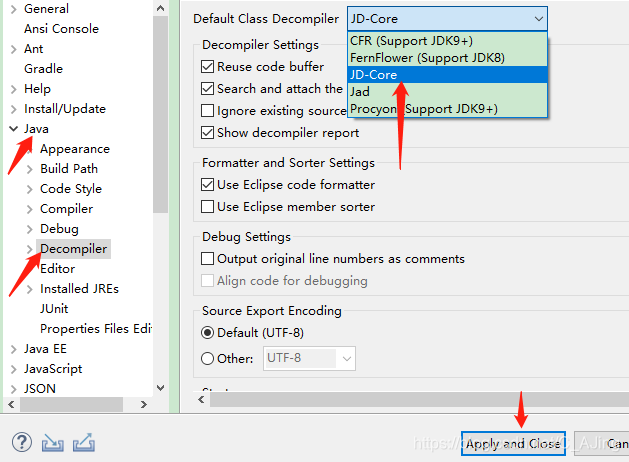This screenshot has width=629, height=462.
Task: Enable Ignore existing source checkbox
Action: (207, 111)
